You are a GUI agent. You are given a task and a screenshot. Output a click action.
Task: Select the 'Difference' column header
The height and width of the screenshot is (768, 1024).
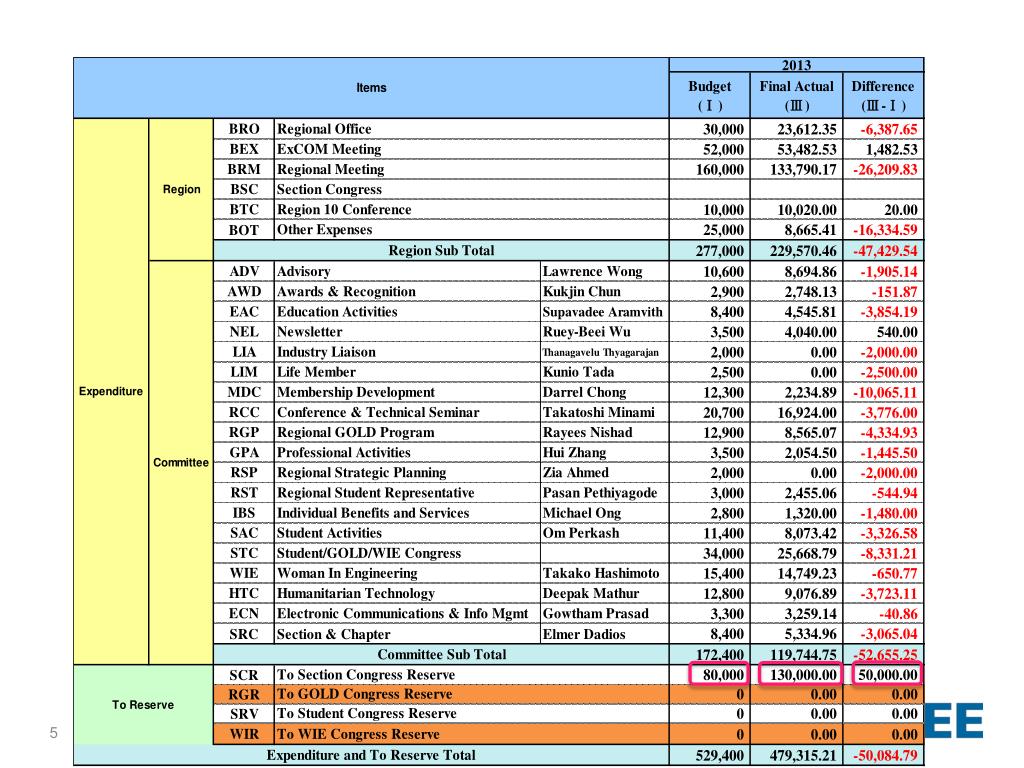click(884, 95)
